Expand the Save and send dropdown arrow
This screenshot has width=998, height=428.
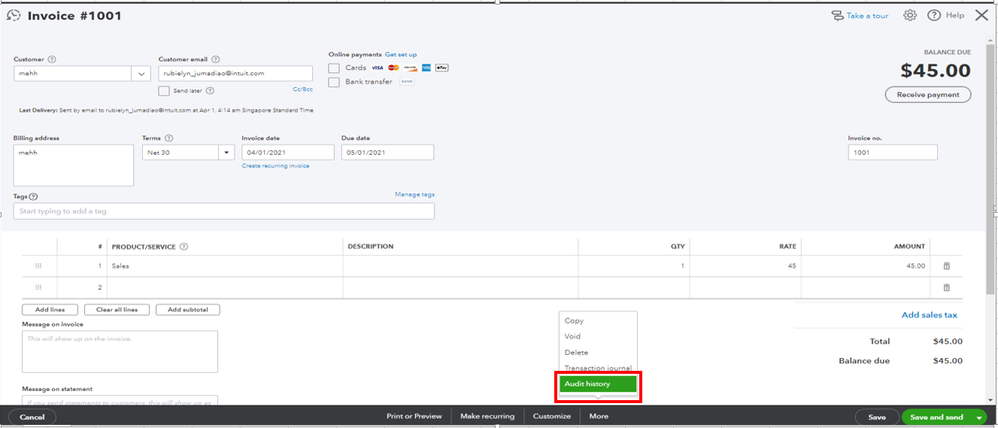(x=979, y=418)
